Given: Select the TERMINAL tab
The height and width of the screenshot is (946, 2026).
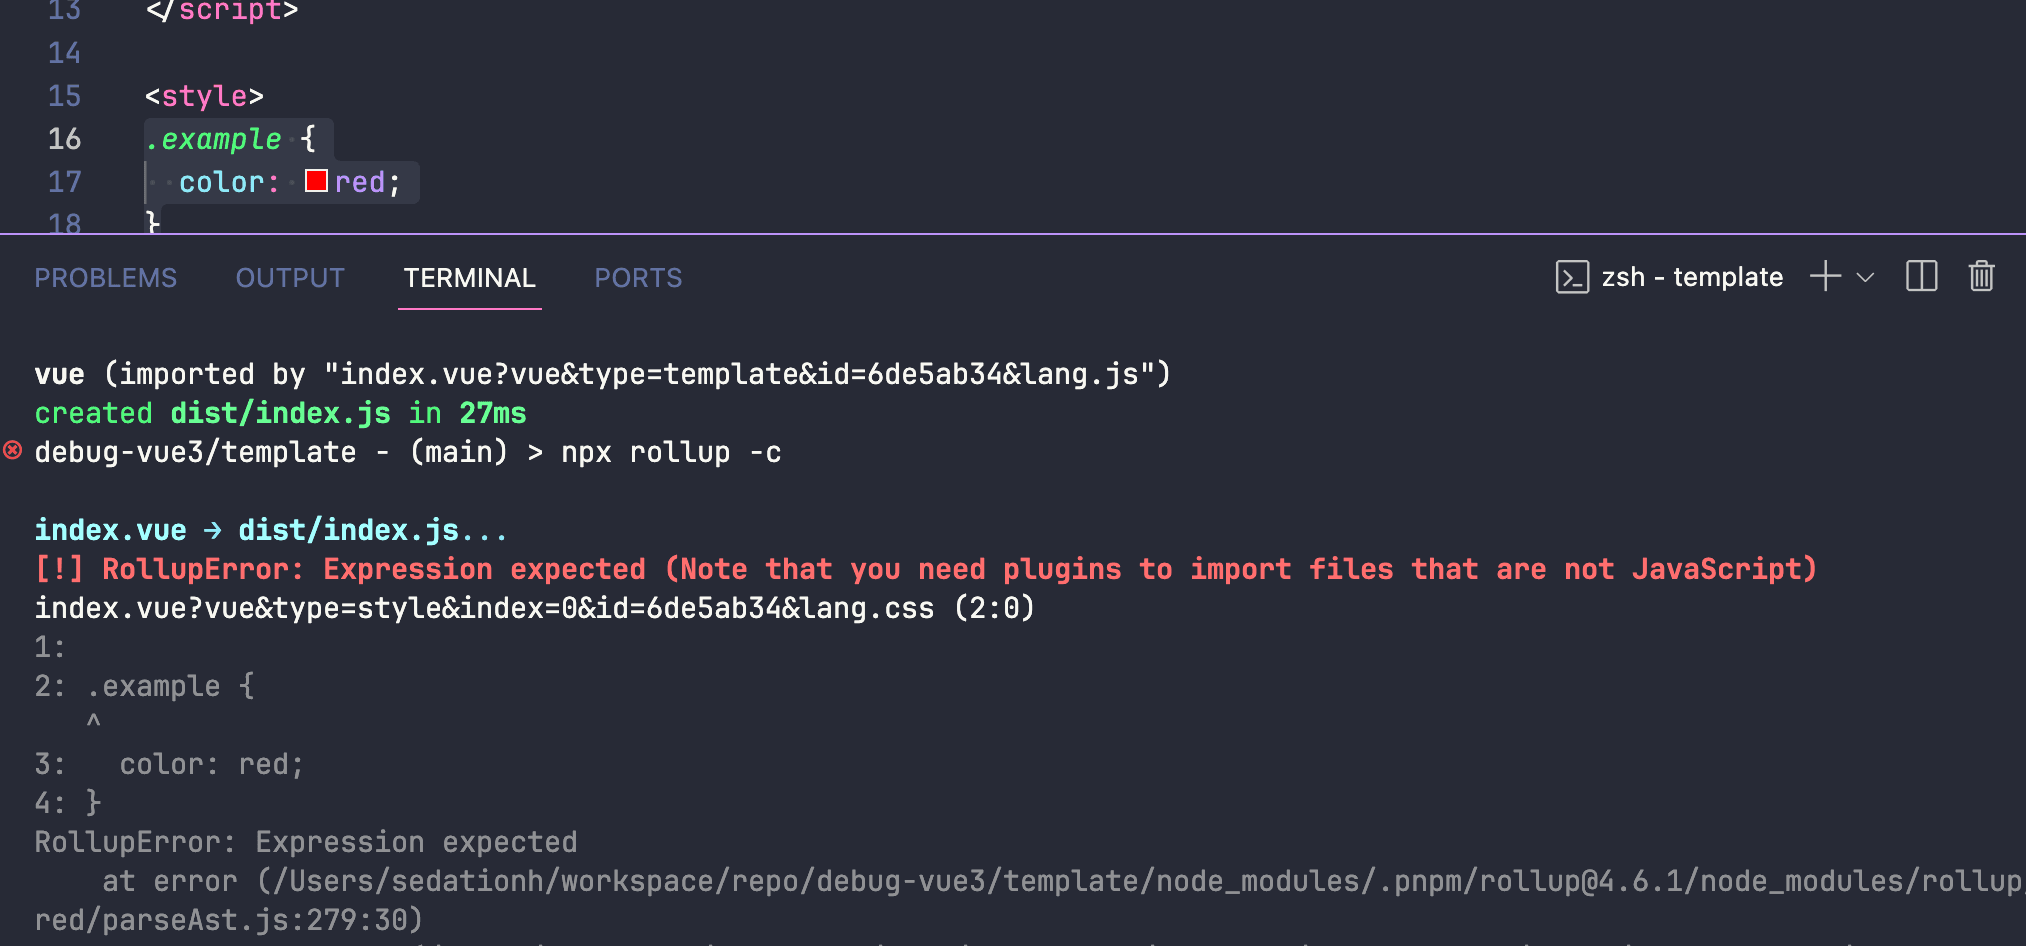Looking at the screenshot, I should 469,278.
